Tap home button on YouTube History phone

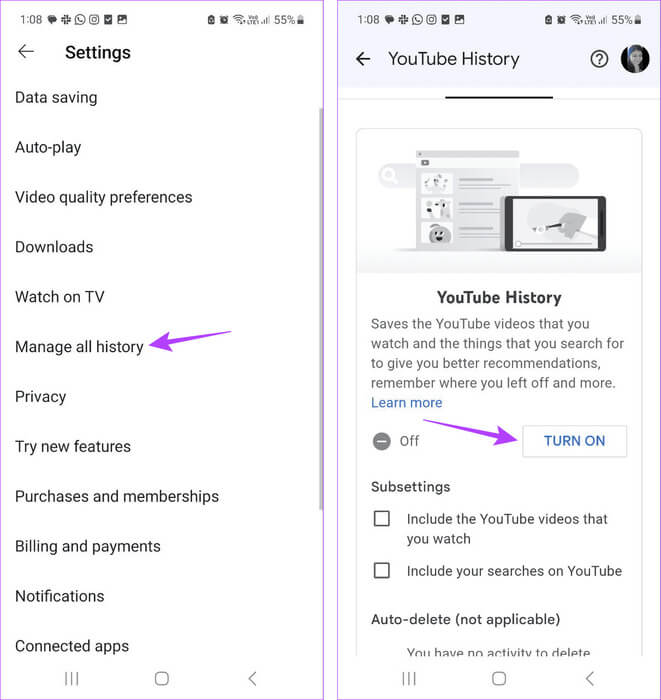(499, 679)
